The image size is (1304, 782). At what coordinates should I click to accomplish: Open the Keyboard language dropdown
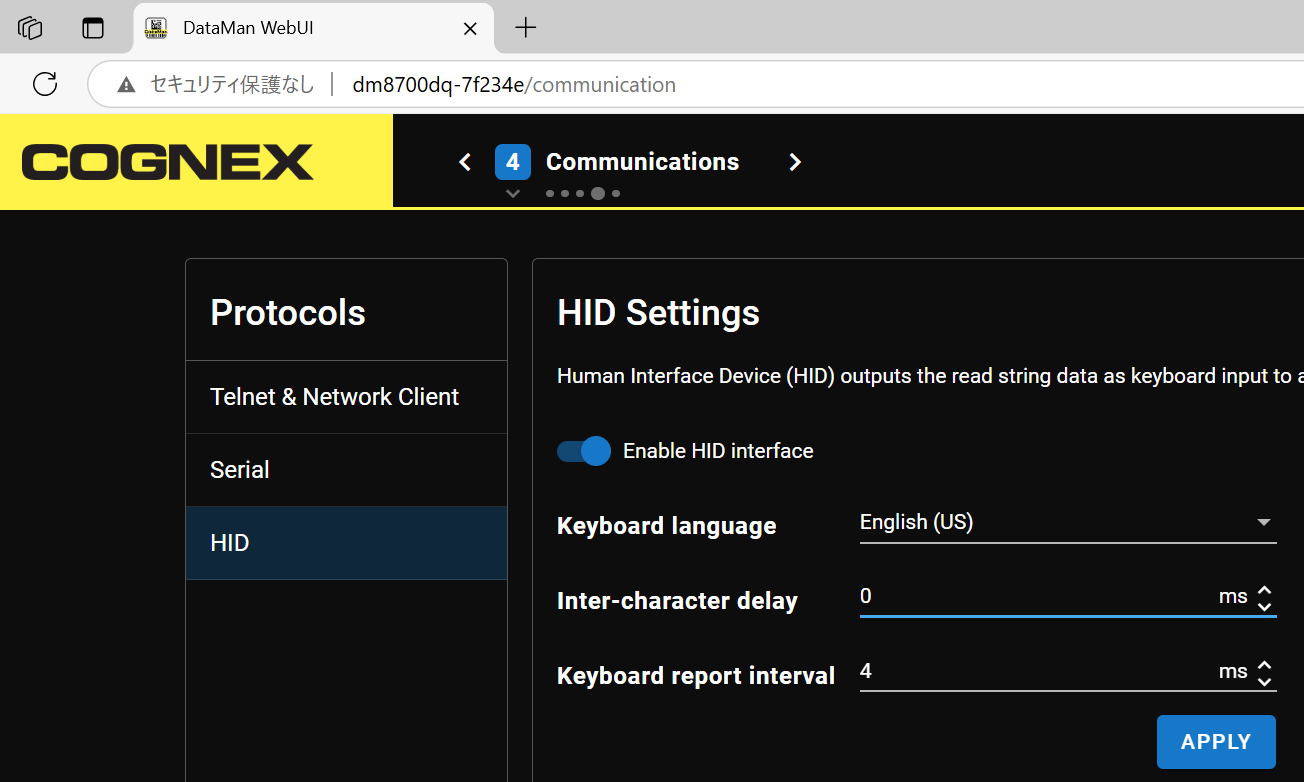tap(1067, 522)
